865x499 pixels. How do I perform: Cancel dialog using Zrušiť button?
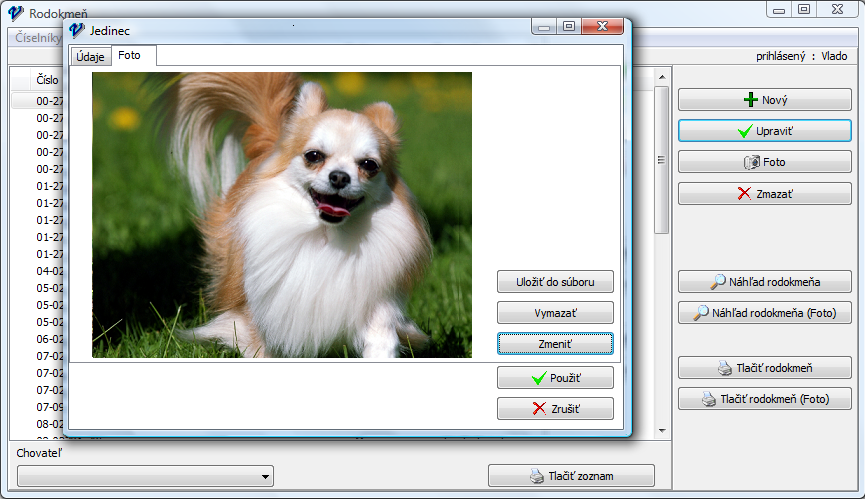click(x=555, y=409)
